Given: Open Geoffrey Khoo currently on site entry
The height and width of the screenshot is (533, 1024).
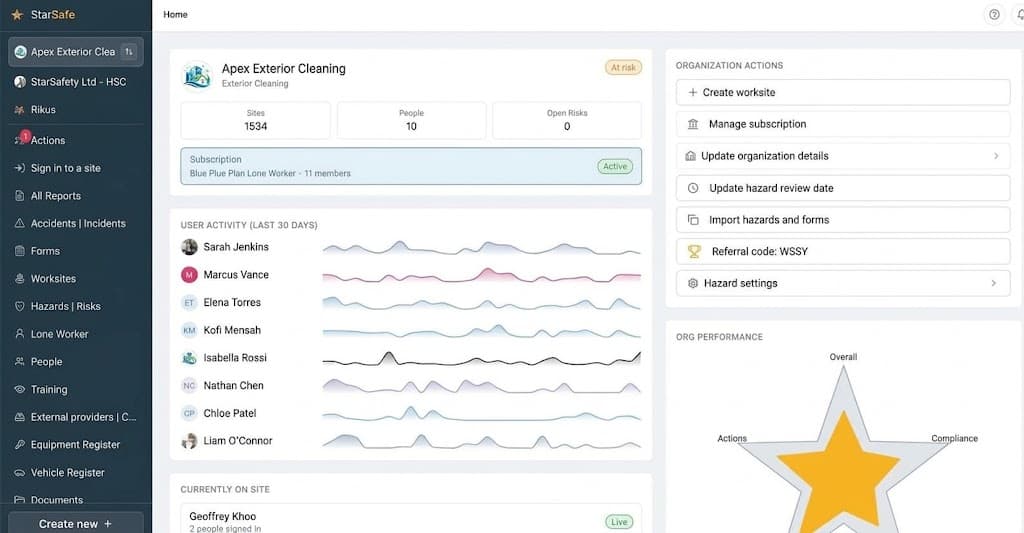Looking at the screenshot, I should coord(411,519).
